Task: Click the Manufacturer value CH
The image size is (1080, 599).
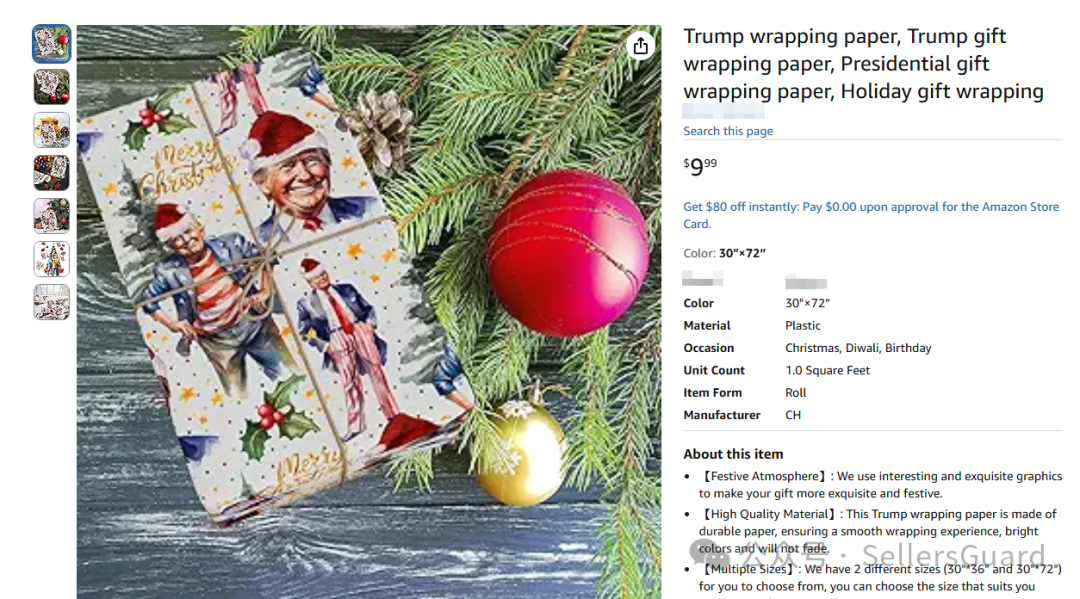Action: coord(793,415)
